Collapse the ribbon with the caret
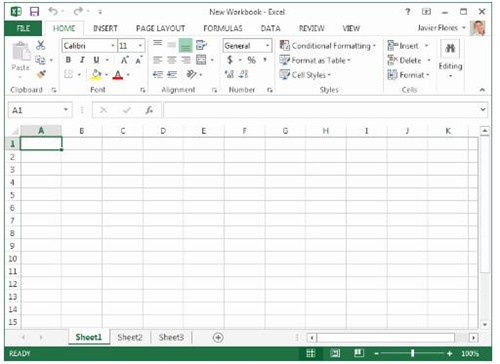Viewport: 500px width, 364px height. tap(482, 90)
